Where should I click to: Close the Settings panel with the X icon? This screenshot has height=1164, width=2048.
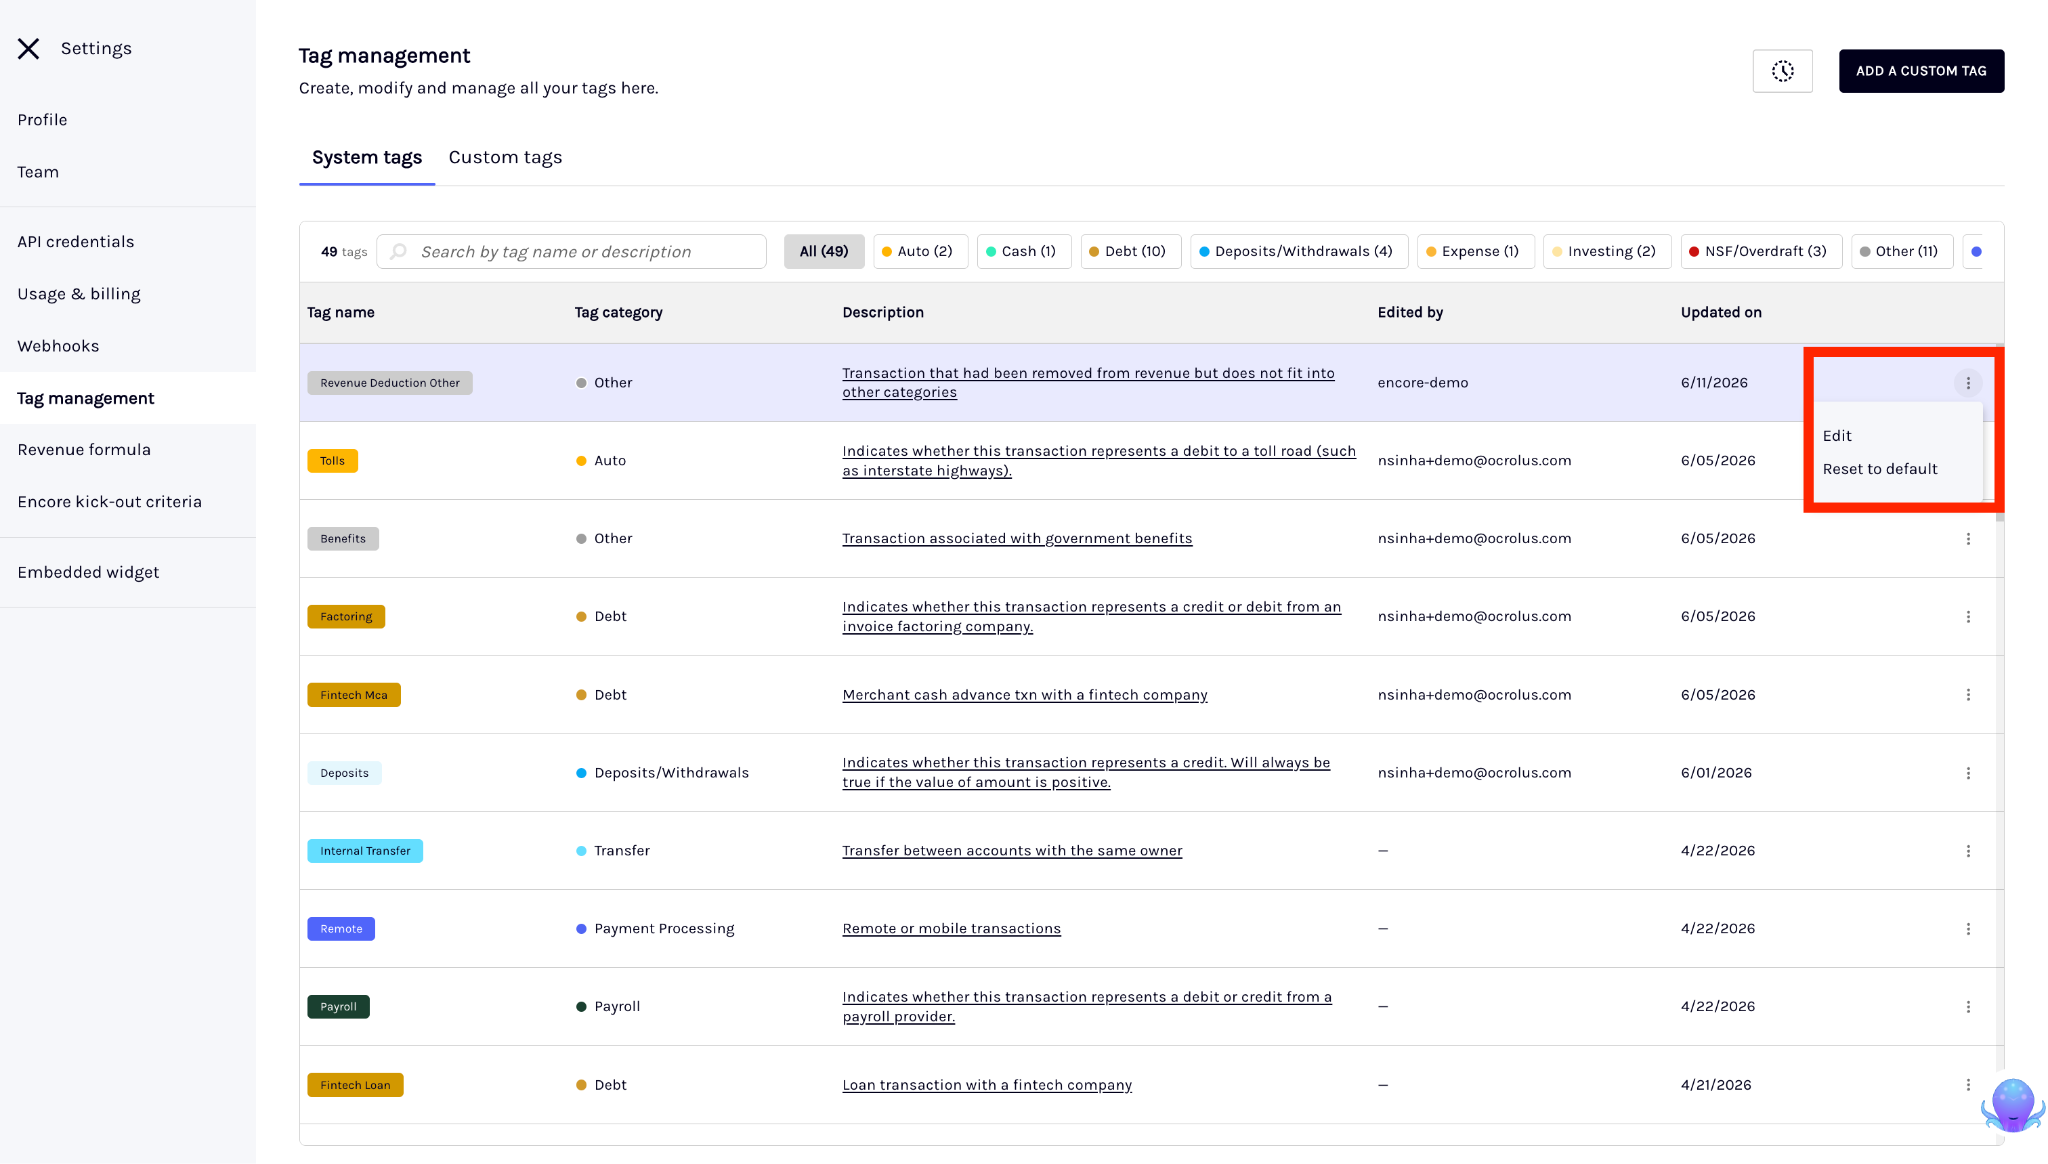pyautogui.click(x=29, y=48)
